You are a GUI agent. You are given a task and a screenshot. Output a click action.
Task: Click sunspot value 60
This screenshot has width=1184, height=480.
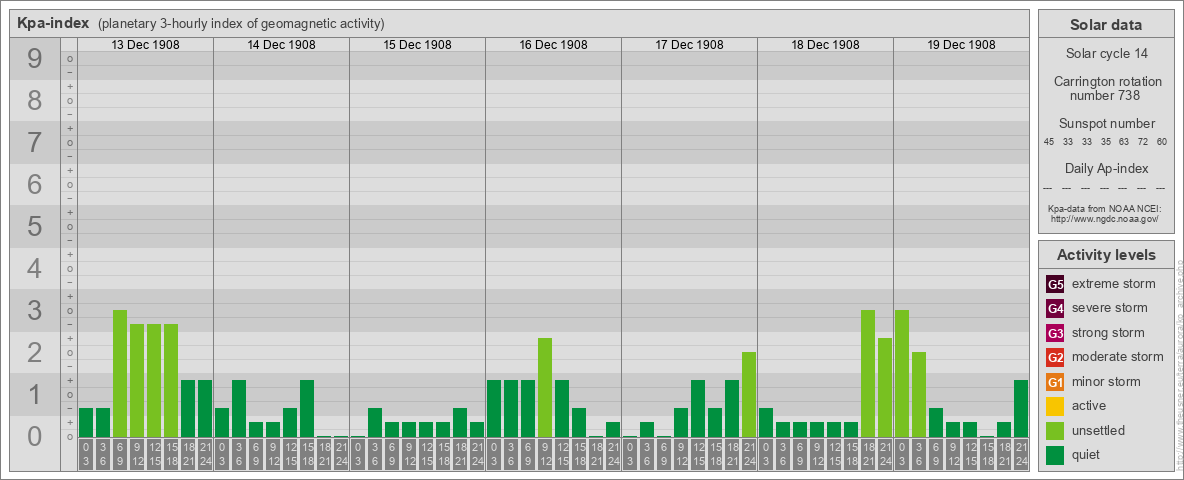1161,142
